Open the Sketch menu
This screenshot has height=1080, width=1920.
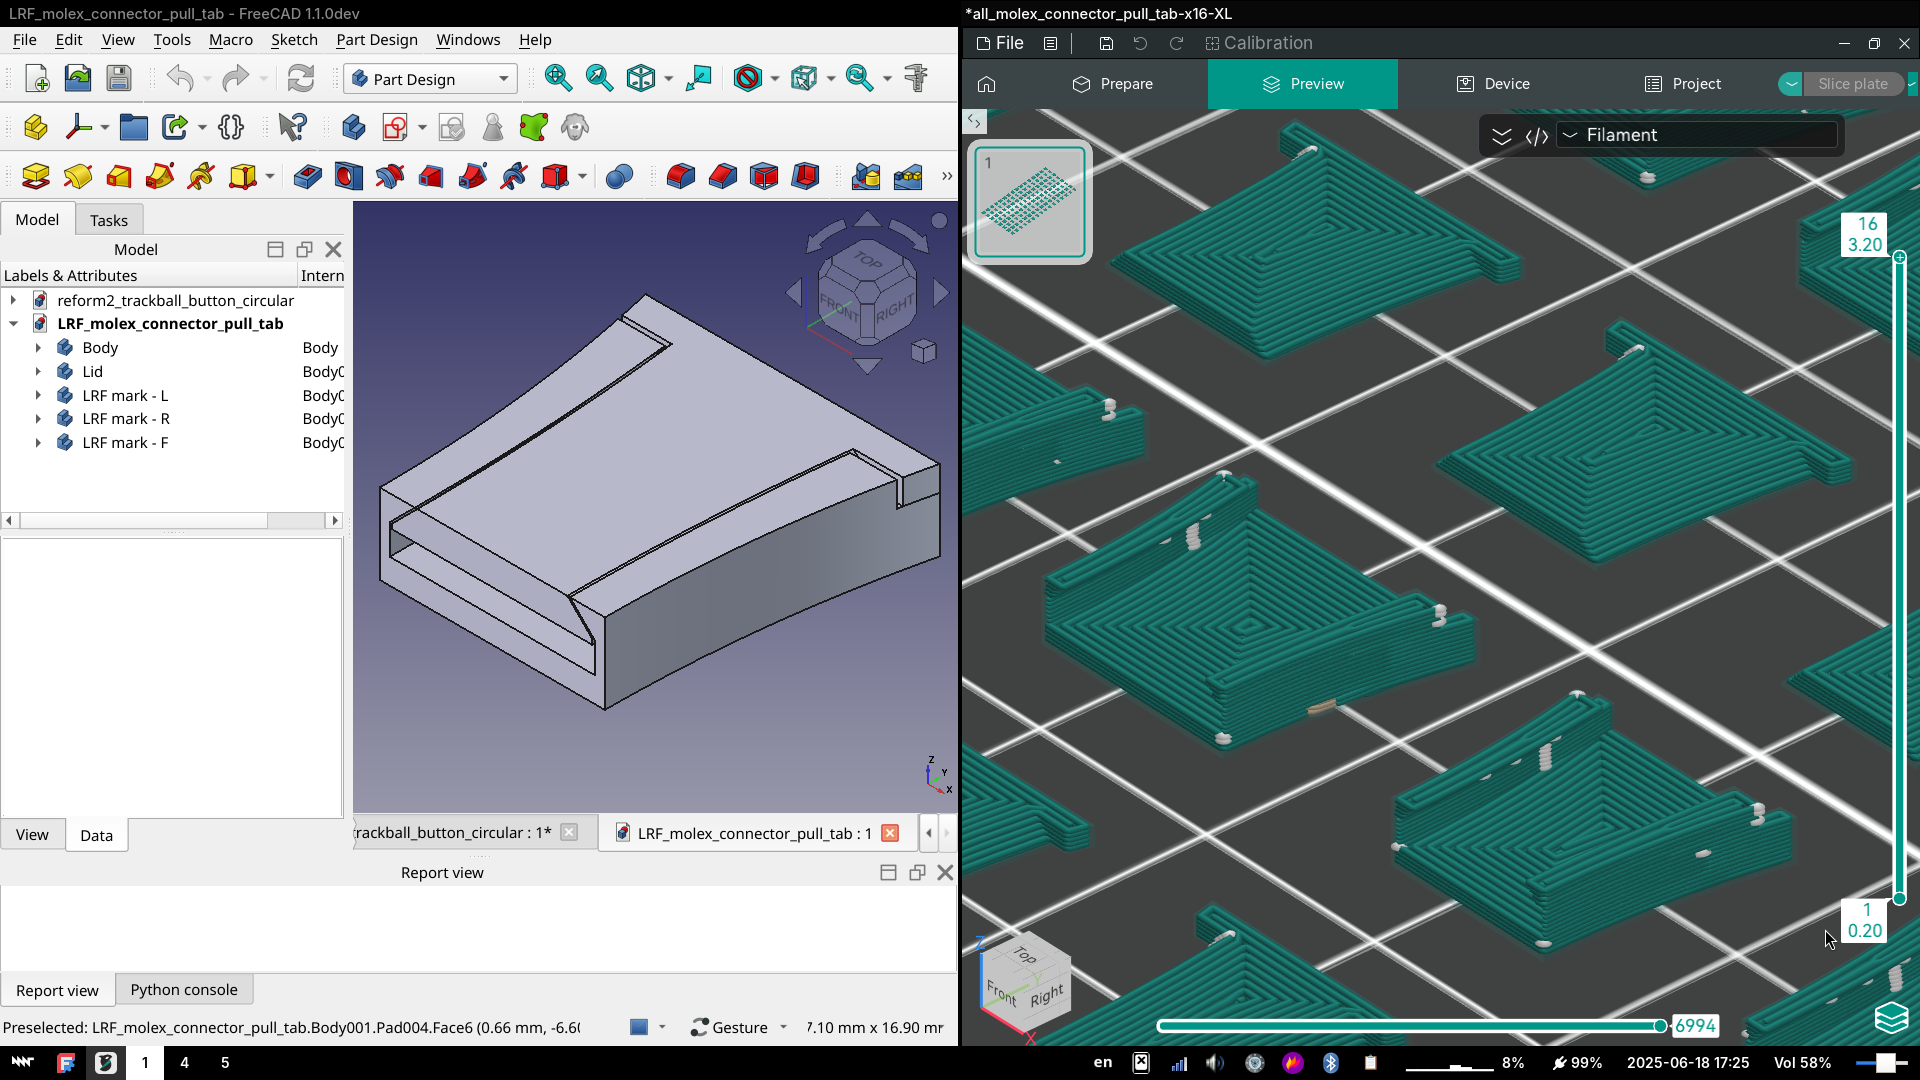click(293, 40)
